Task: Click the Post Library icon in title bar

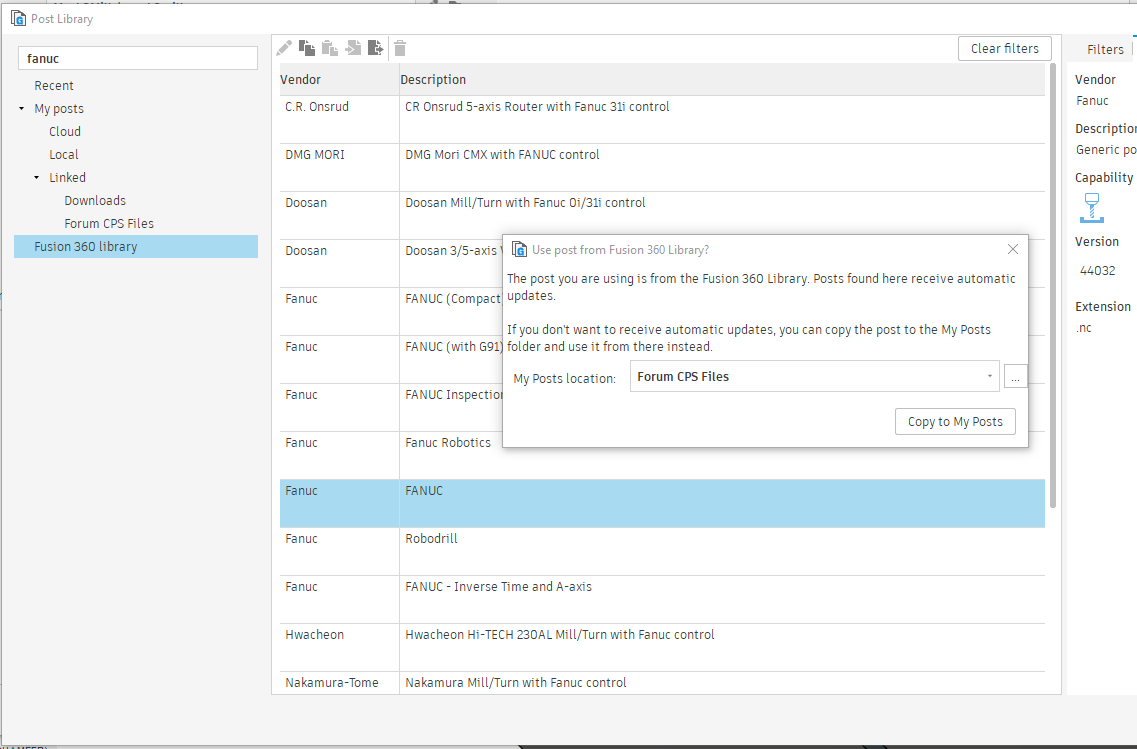Action: pos(18,17)
